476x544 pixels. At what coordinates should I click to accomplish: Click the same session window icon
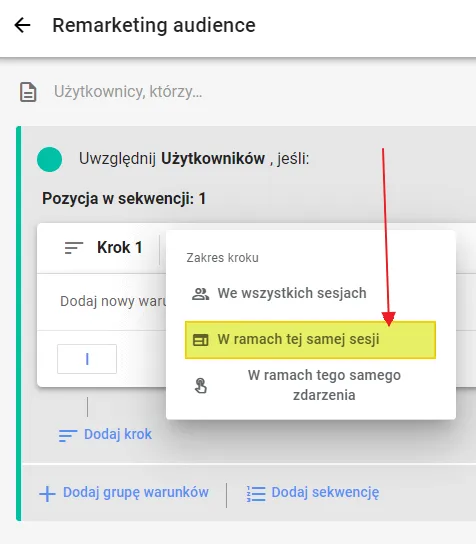click(201, 340)
